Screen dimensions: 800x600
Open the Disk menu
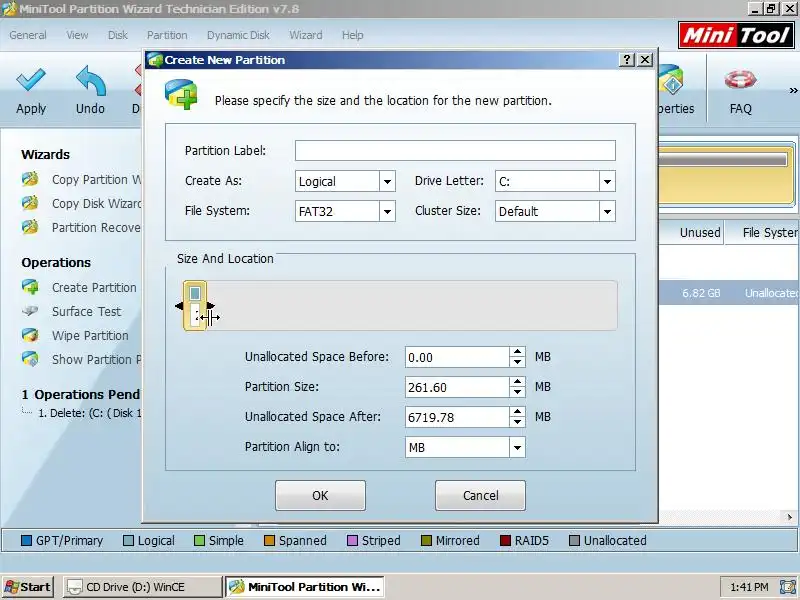(x=117, y=35)
